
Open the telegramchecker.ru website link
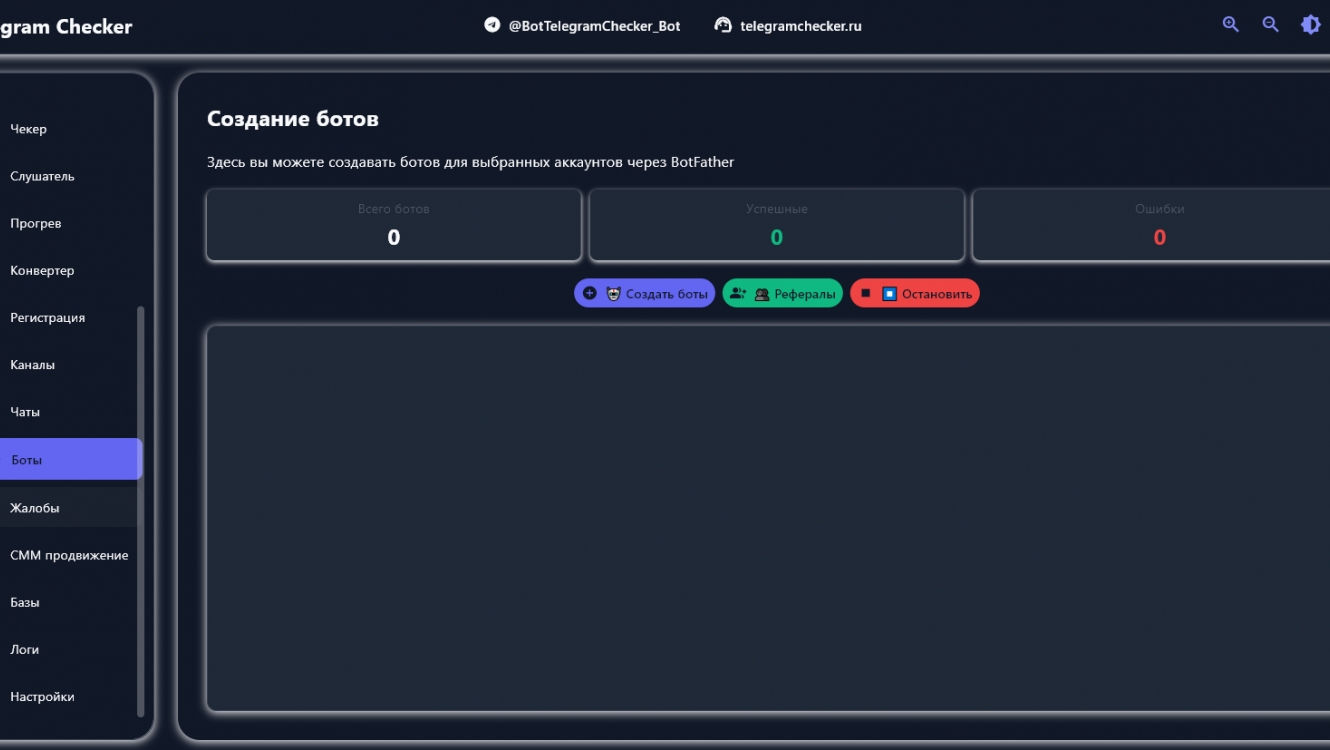(x=800, y=26)
